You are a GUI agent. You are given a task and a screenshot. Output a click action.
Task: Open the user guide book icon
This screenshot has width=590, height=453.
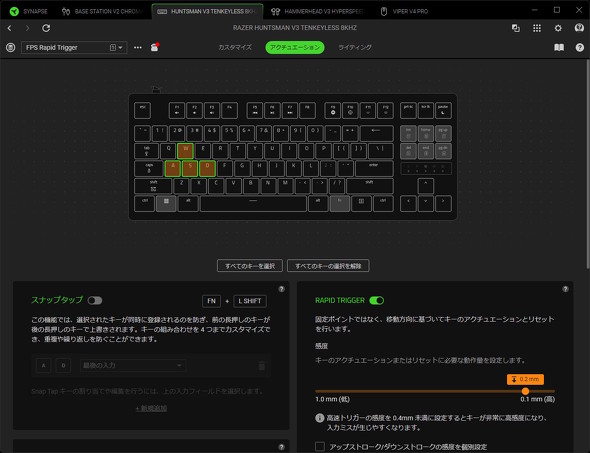(x=559, y=47)
